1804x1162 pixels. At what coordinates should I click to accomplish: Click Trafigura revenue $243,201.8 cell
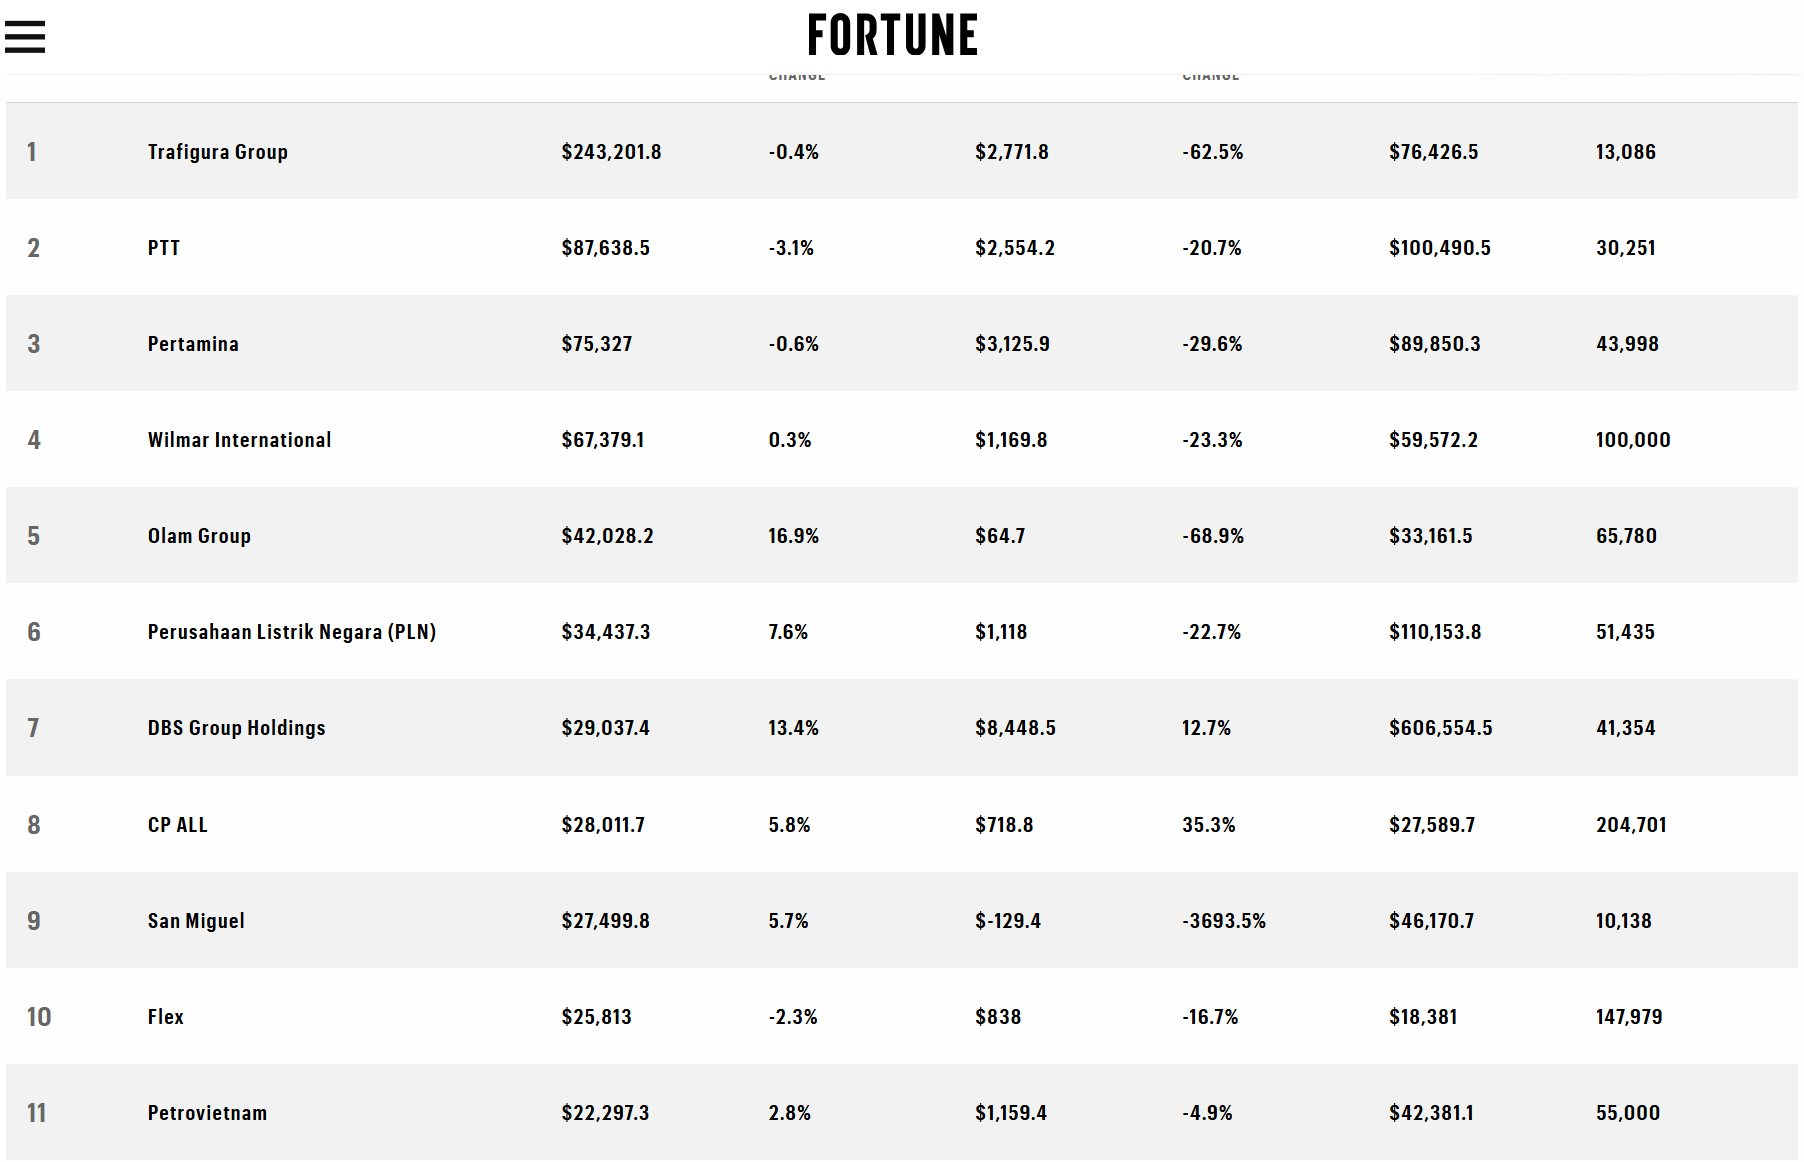[x=611, y=152]
